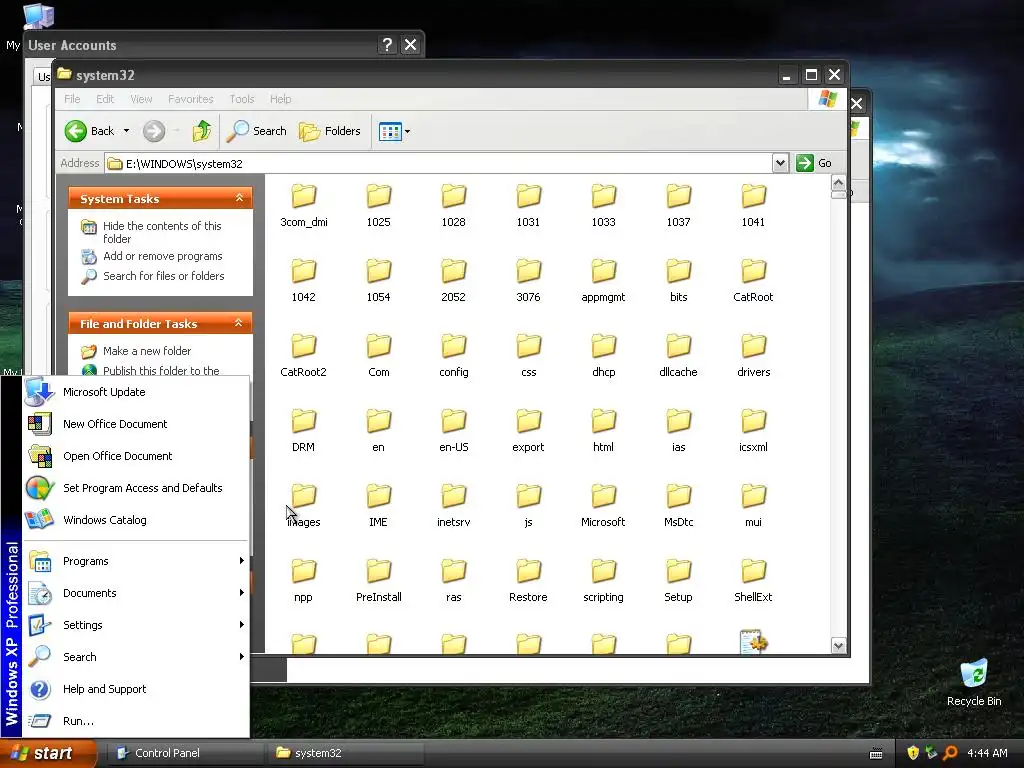
Task: Select the 3com_dmi folder
Action: 304,206
